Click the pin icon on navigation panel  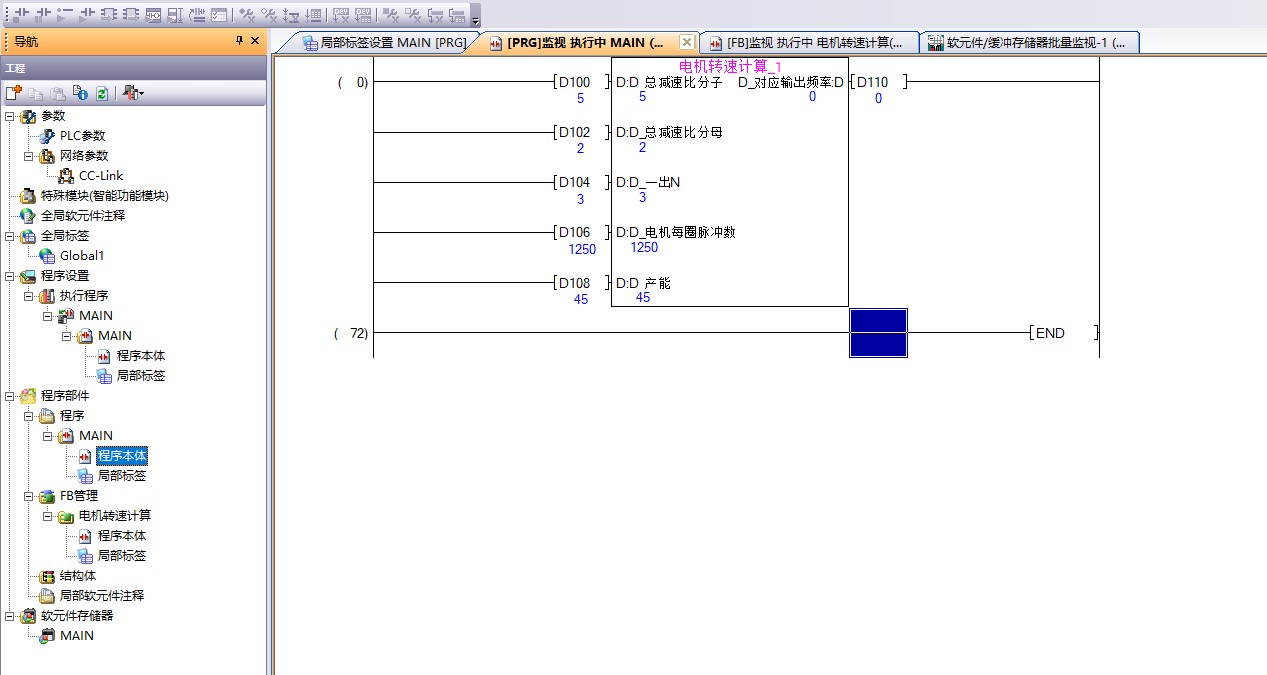pyautogui.click(x=239, y=41)
